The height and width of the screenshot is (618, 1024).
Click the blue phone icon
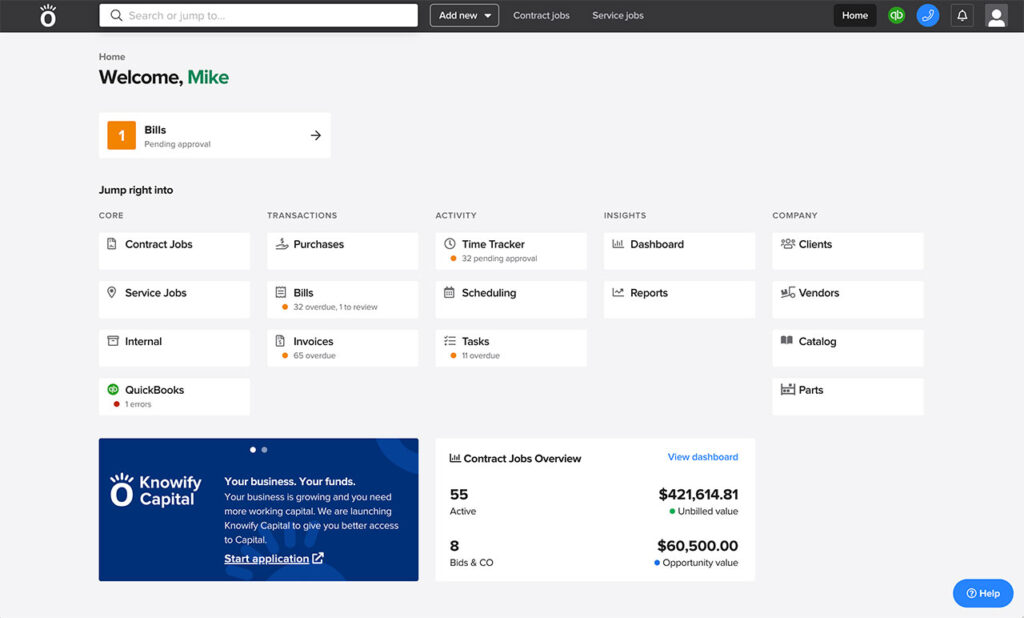coord(928,15)
